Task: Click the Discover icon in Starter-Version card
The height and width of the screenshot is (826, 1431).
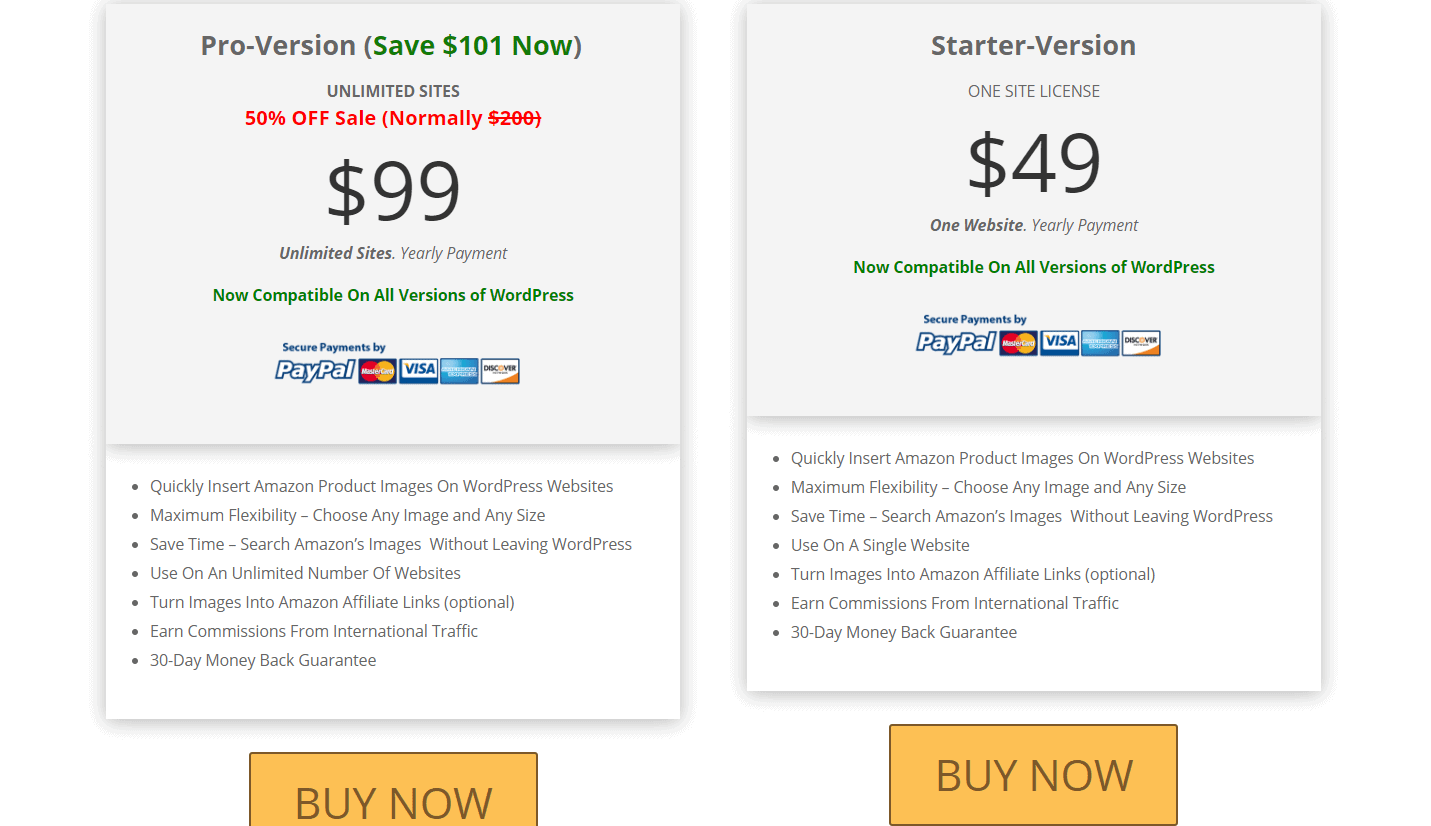Action: 1141,343
